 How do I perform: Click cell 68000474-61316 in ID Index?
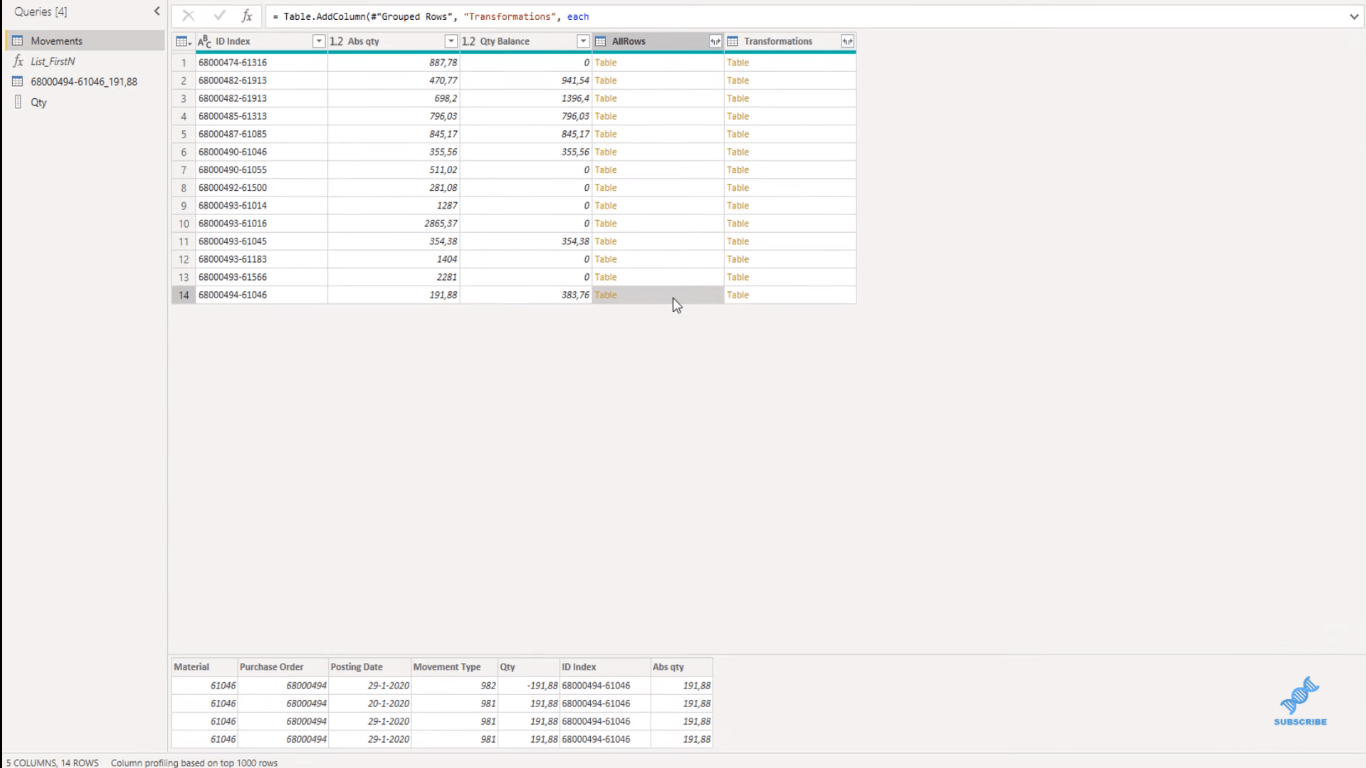click(x=261, y=62)
